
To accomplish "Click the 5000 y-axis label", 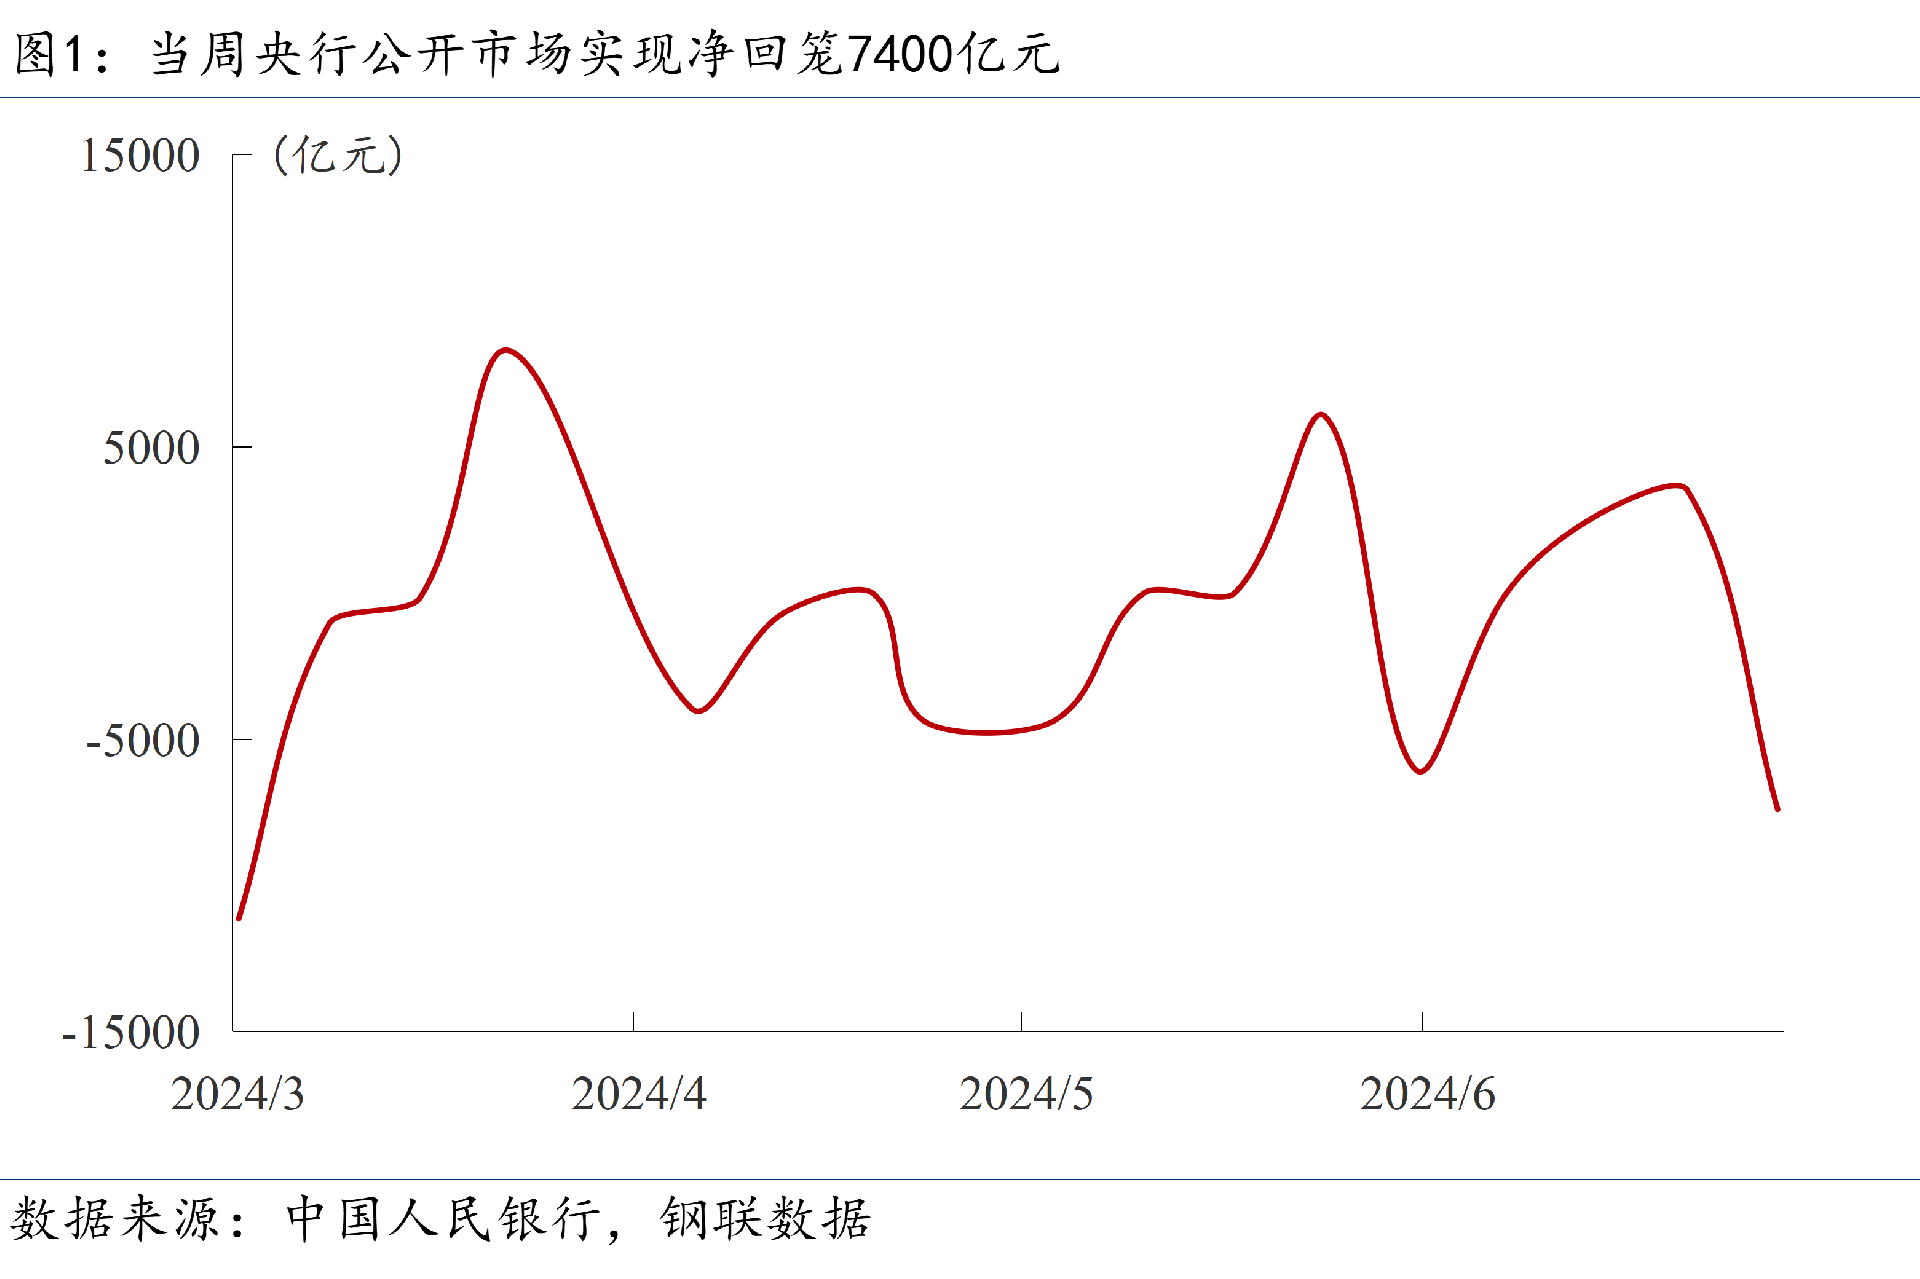I will coord(152,448).
